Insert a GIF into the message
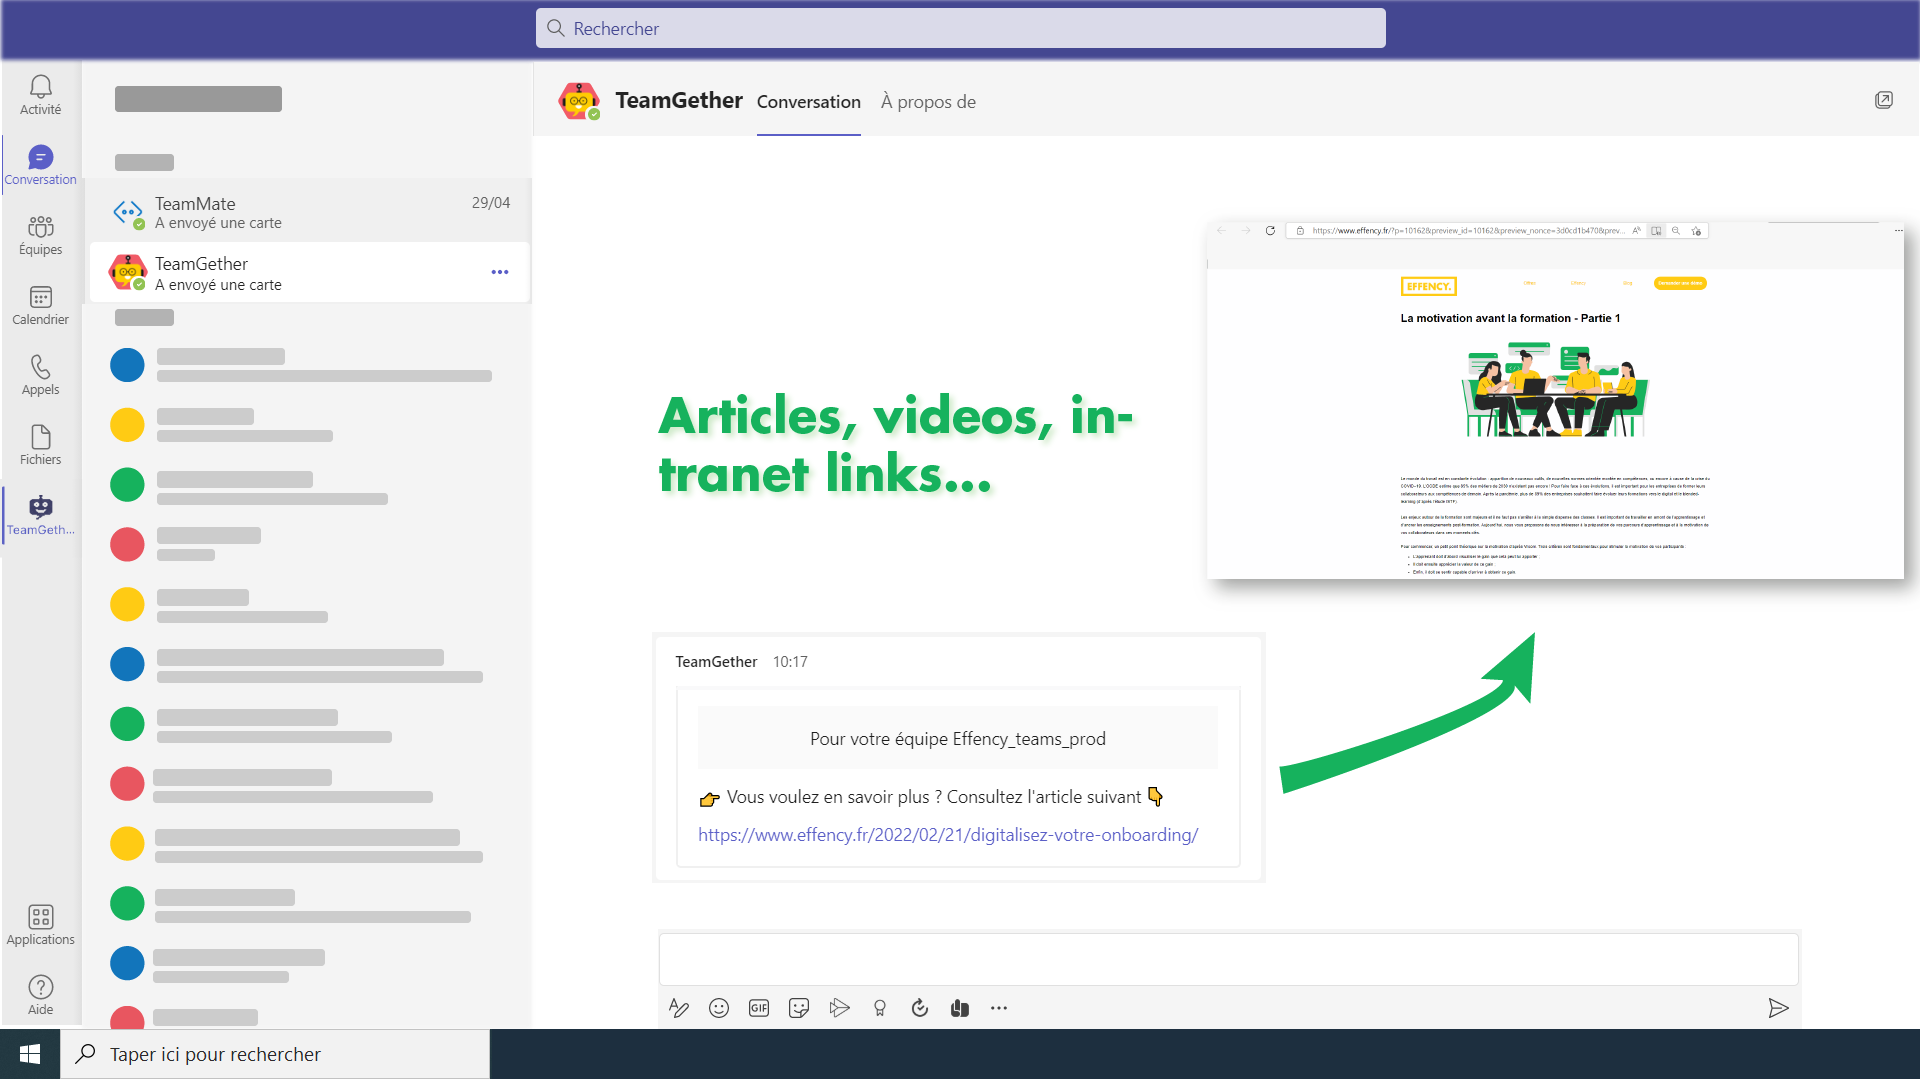Screen dimensions: 1920x1079 [759, 1008]
